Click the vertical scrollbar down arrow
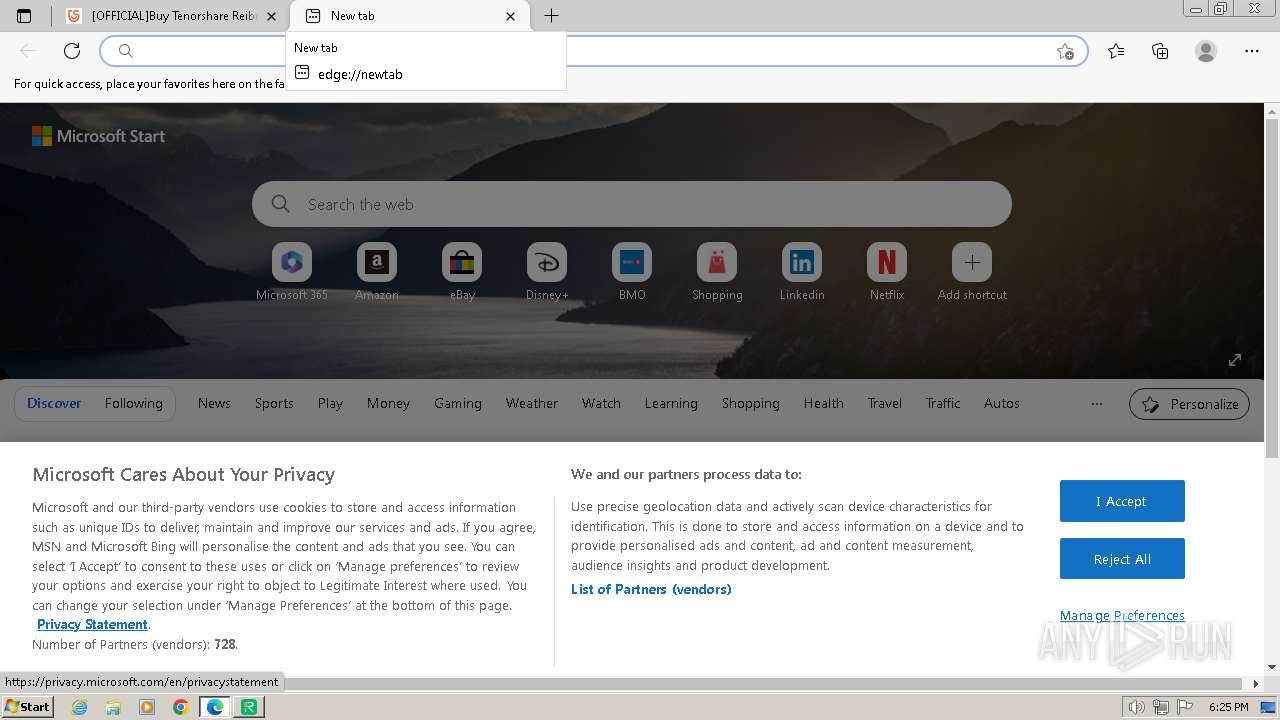This screenshot has width=1280, height=720. [1272, 667]
